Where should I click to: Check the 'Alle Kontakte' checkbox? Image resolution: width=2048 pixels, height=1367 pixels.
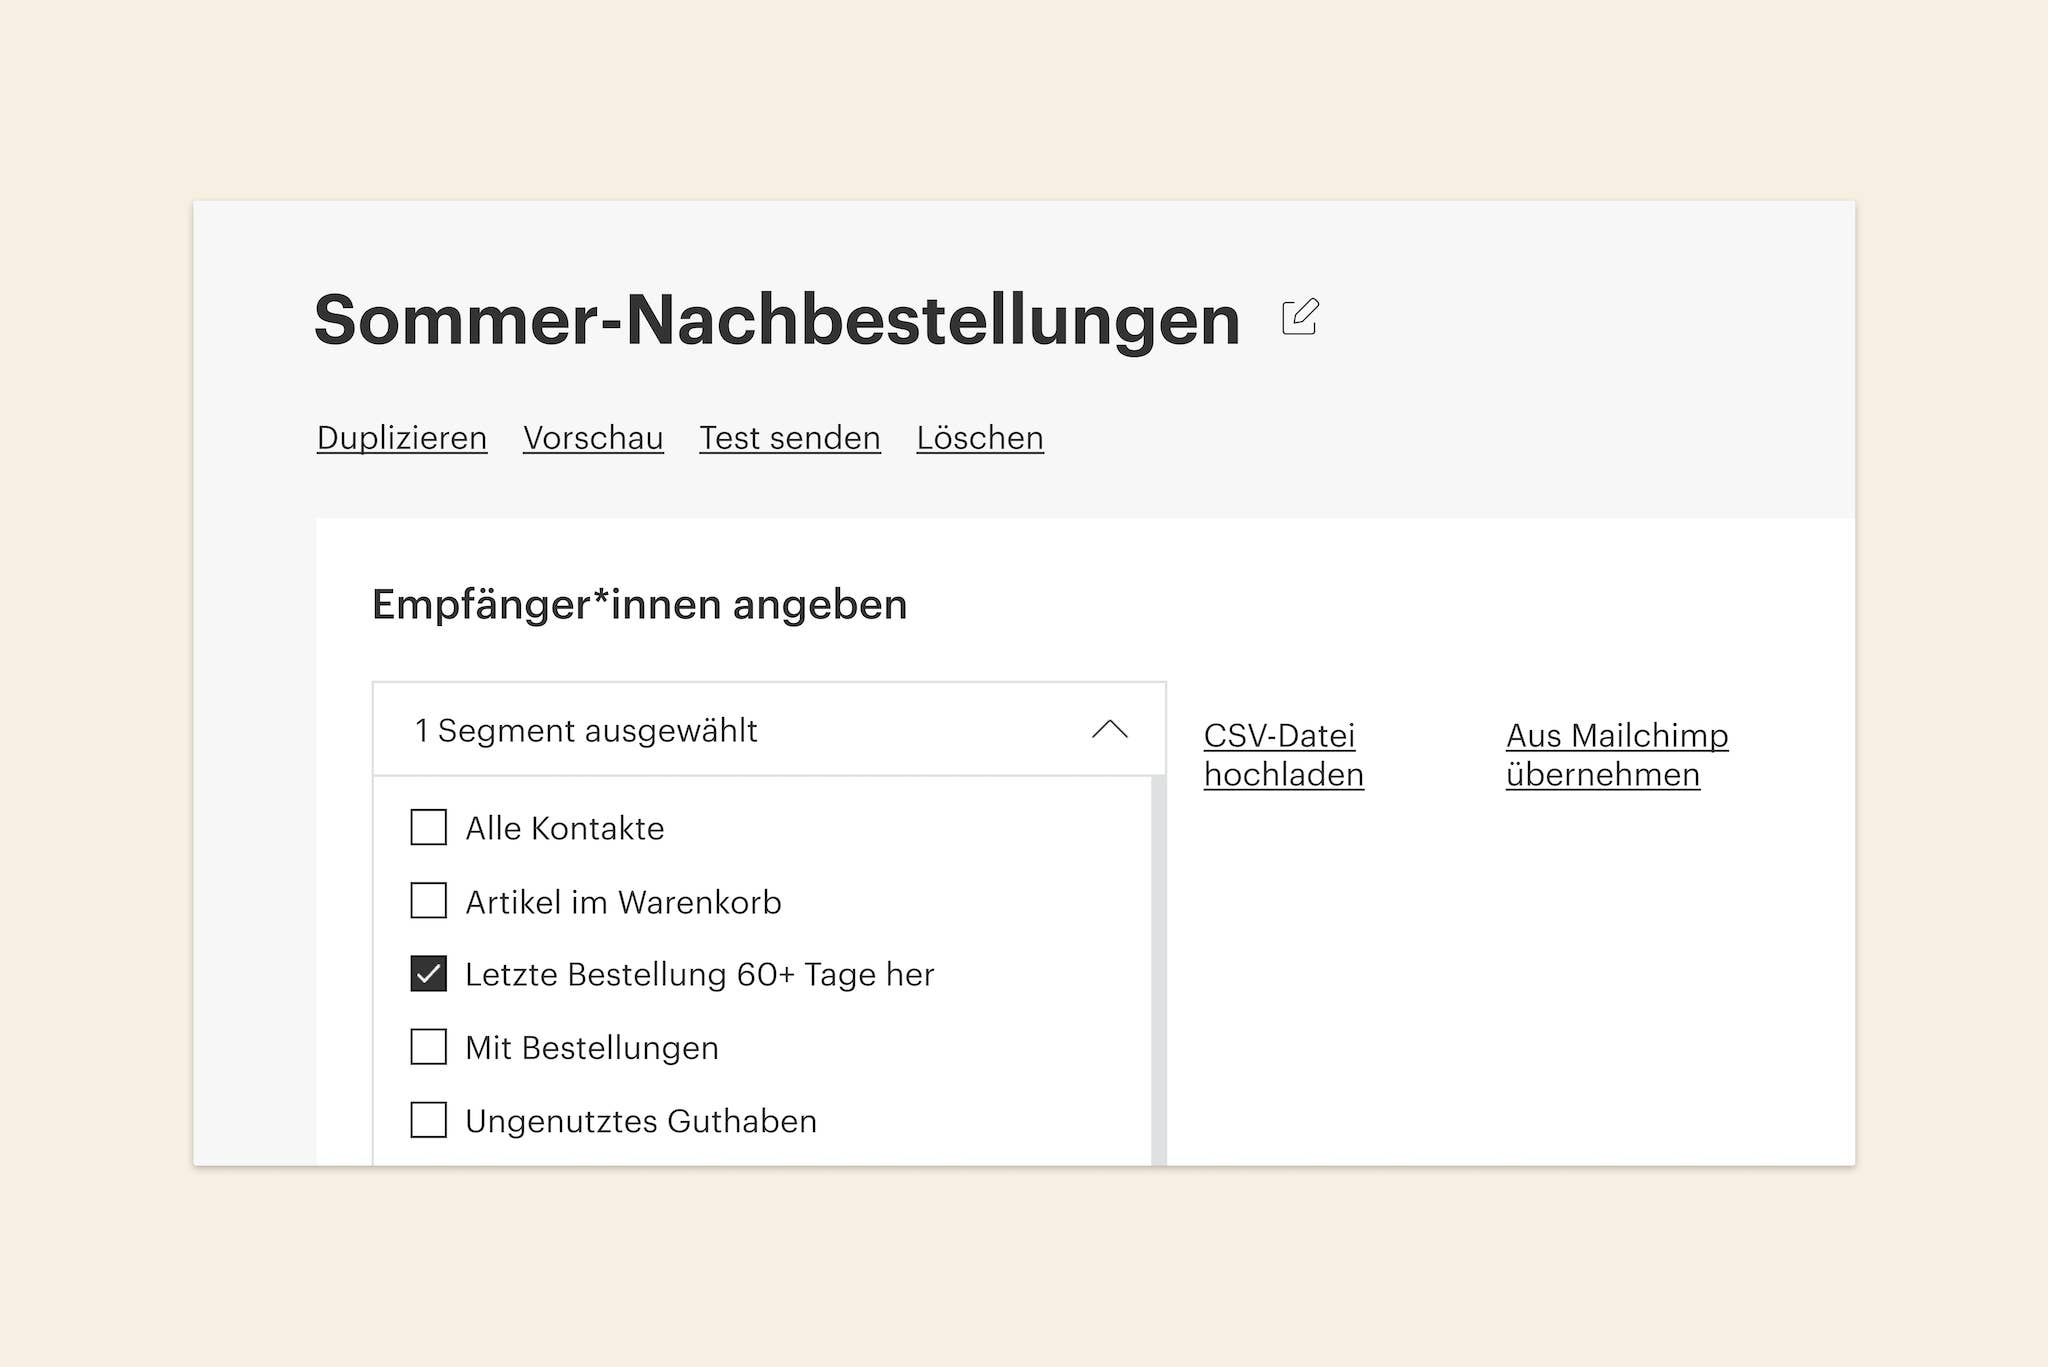[x=429, y=827]
